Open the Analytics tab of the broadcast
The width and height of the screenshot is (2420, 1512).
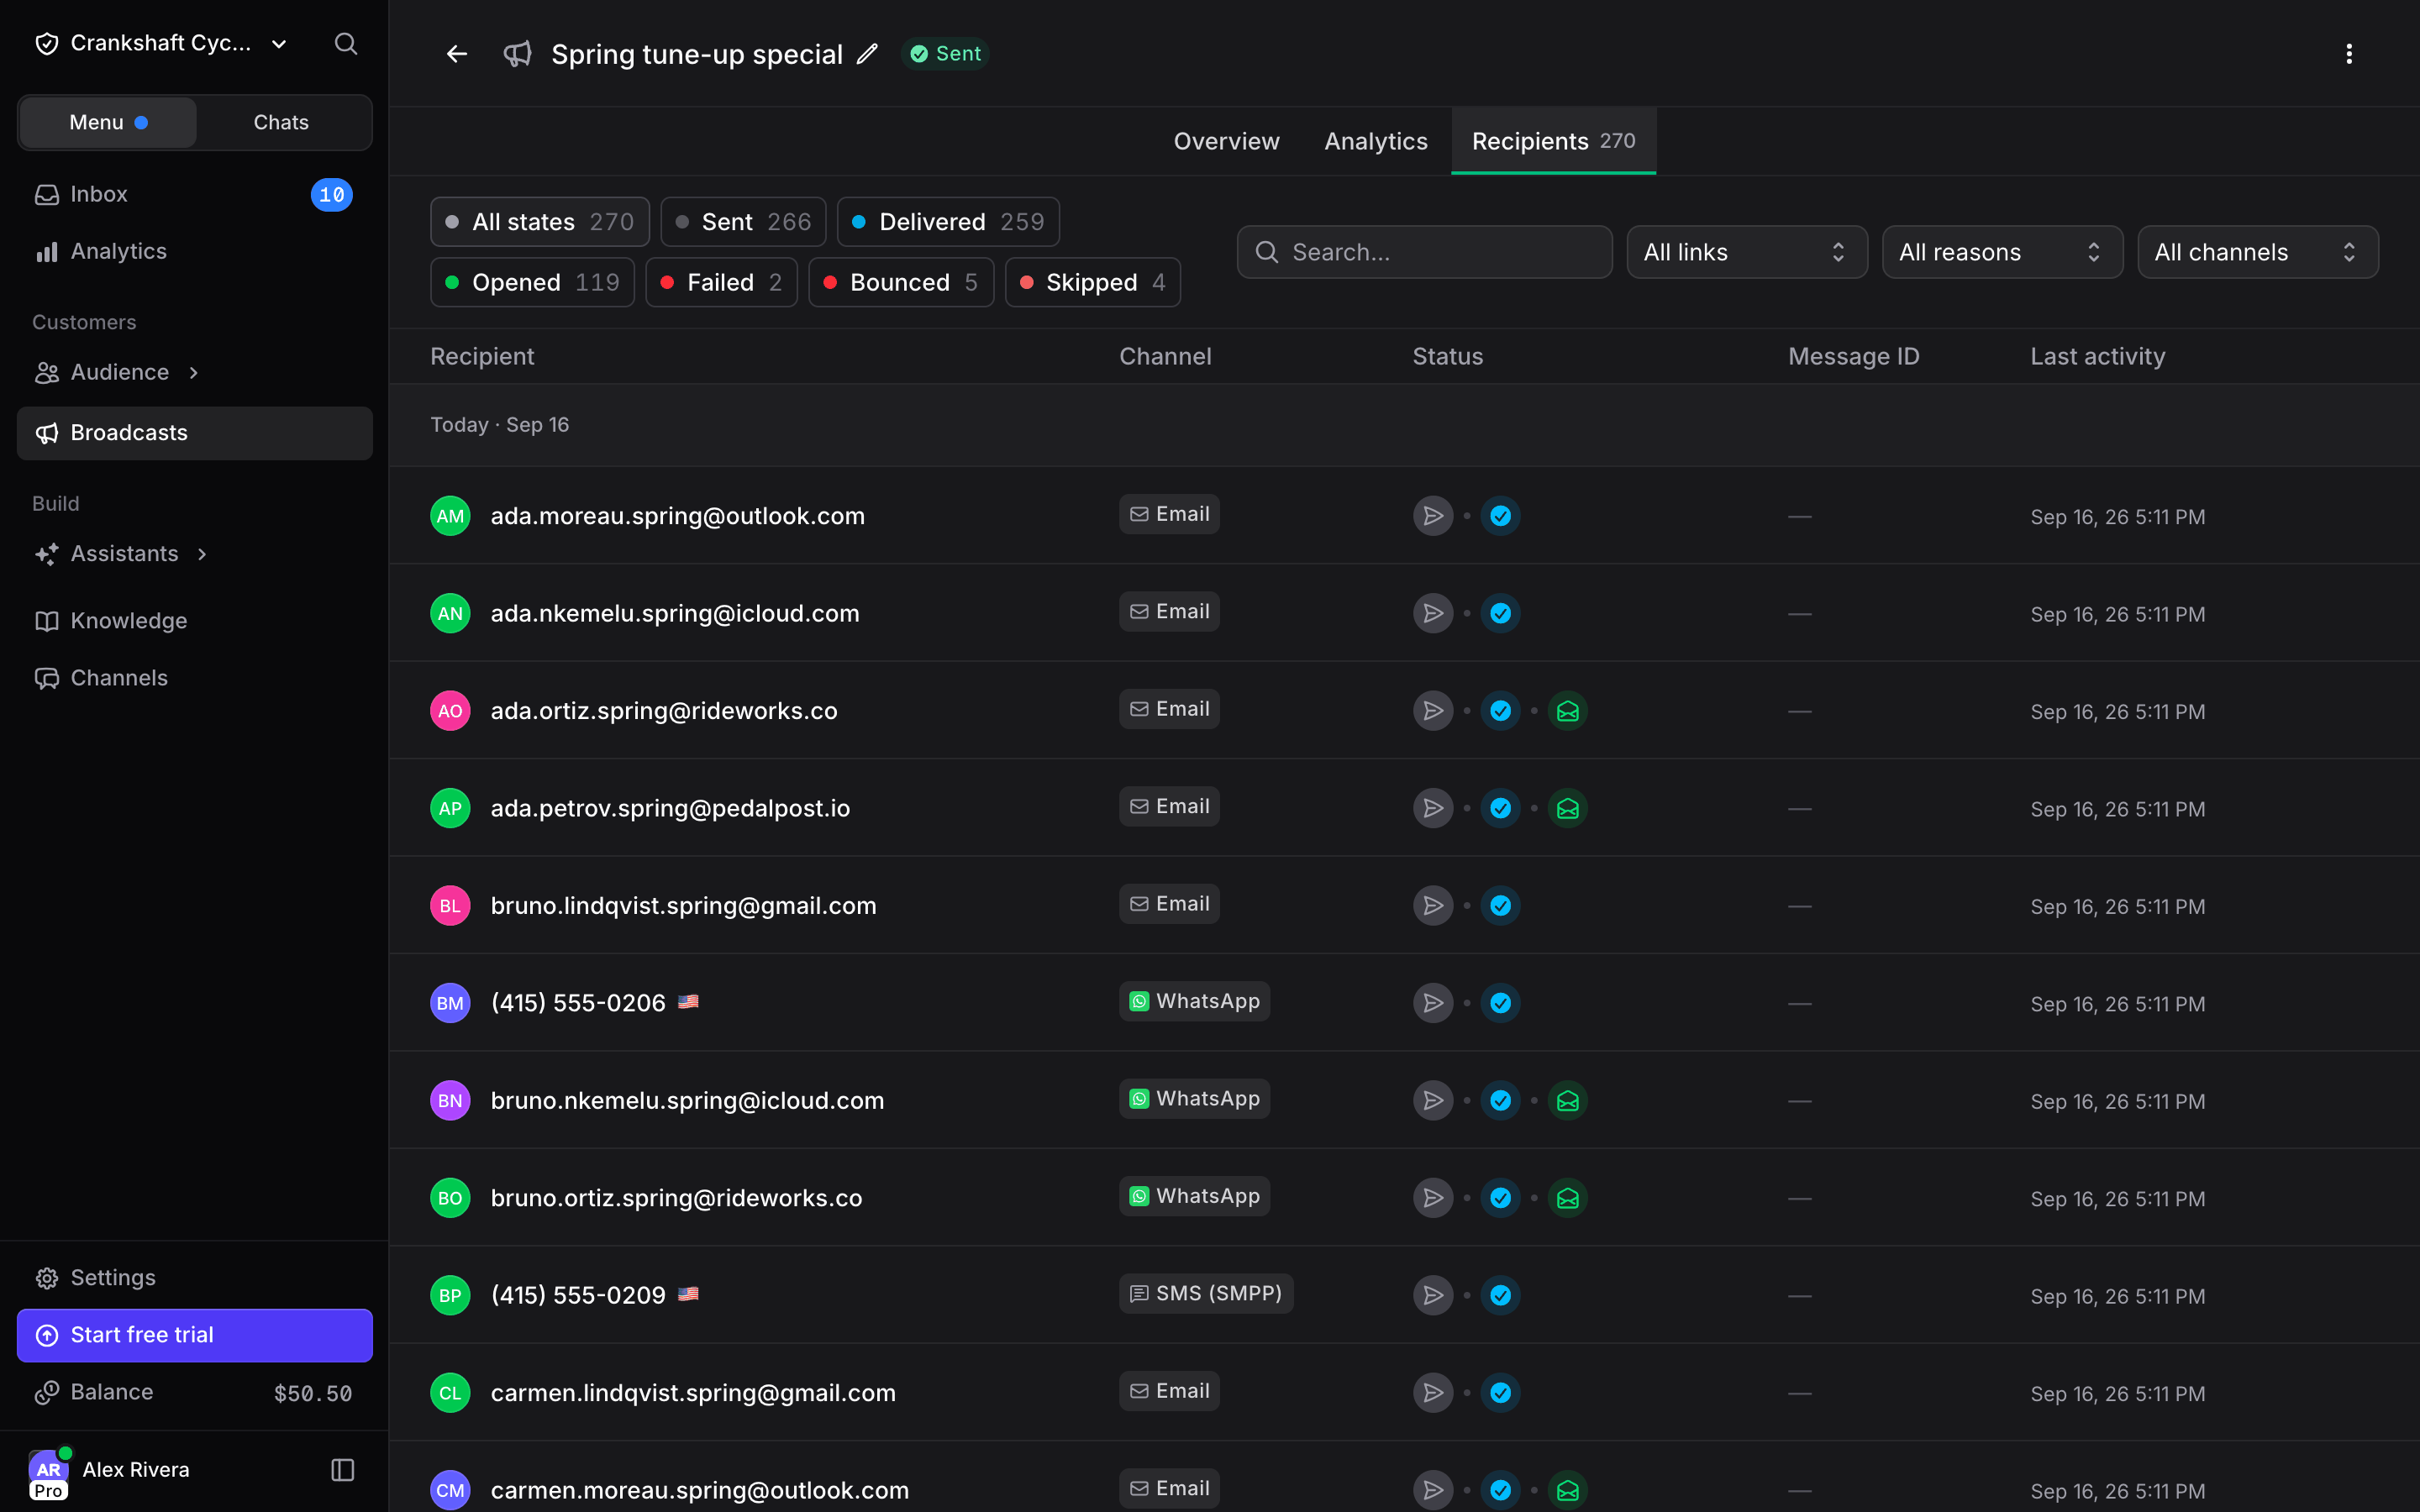click(x=1376, y=142)
